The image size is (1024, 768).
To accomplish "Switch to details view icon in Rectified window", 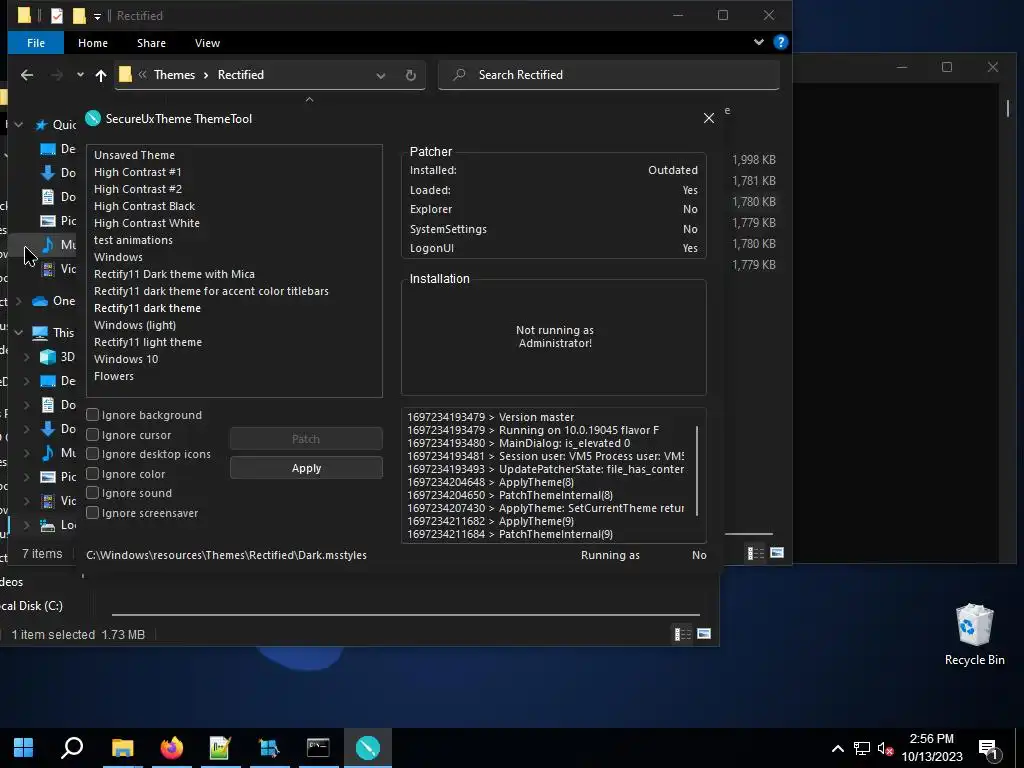I will pos(755,553).
